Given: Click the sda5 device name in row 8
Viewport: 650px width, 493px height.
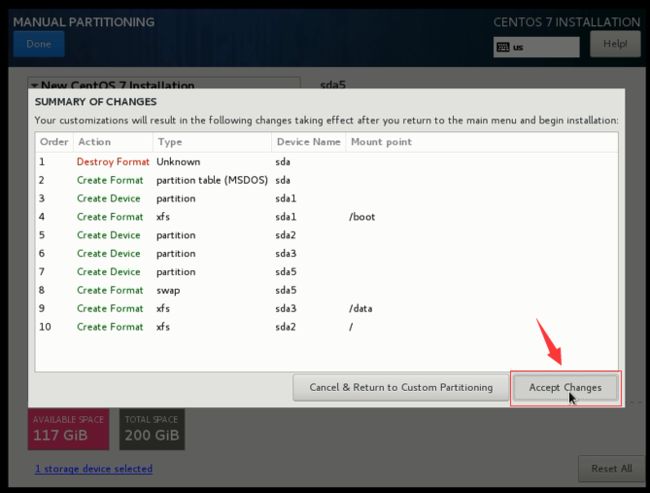Looking at the screenshot, I should point(286,290).
